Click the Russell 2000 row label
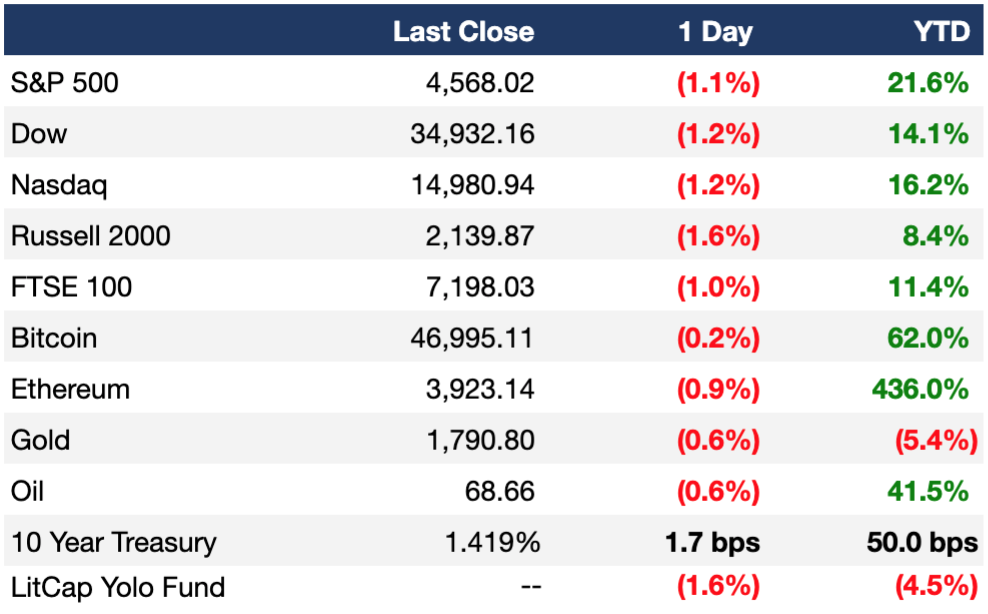The height and width of the screenshot is (614, 988). pos(91,236)
